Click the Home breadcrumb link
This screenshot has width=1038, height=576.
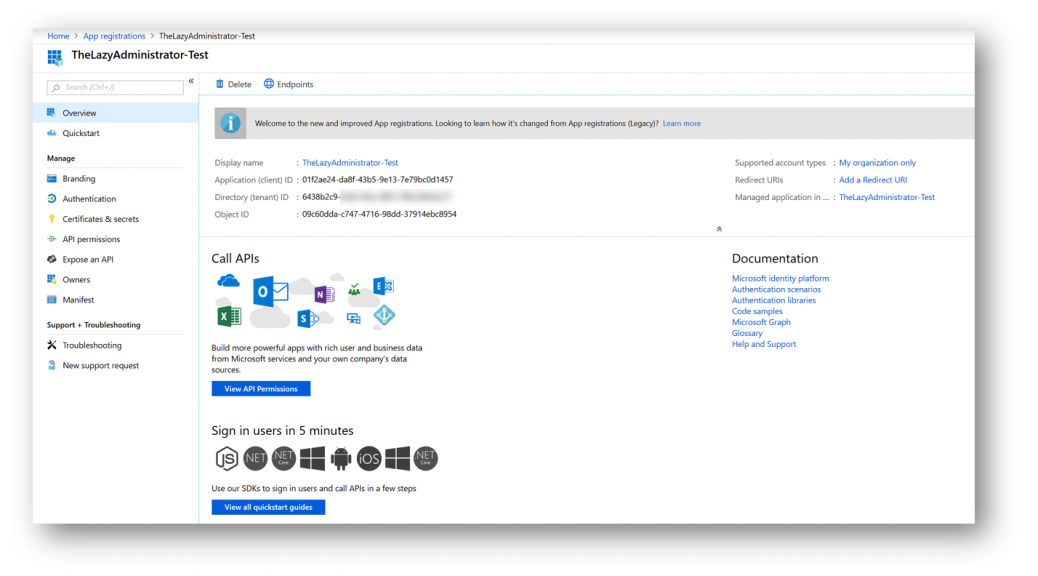click(x=58, y=36)
